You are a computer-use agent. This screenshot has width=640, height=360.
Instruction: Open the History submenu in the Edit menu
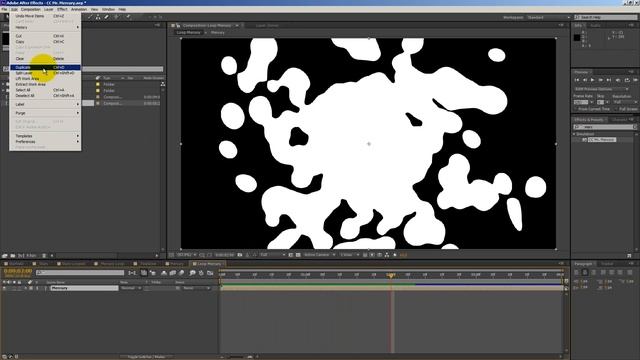pyautogui.click(x=45, y=27)
